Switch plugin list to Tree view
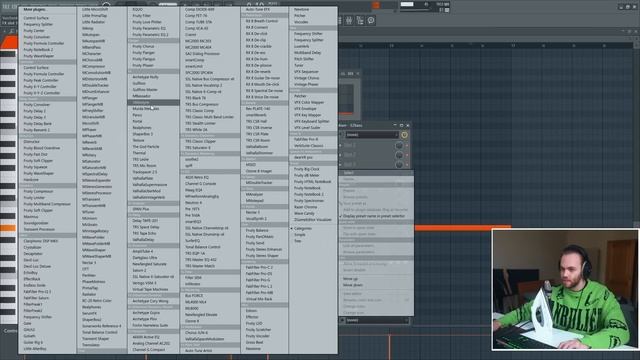 click(x=298, y=241)
